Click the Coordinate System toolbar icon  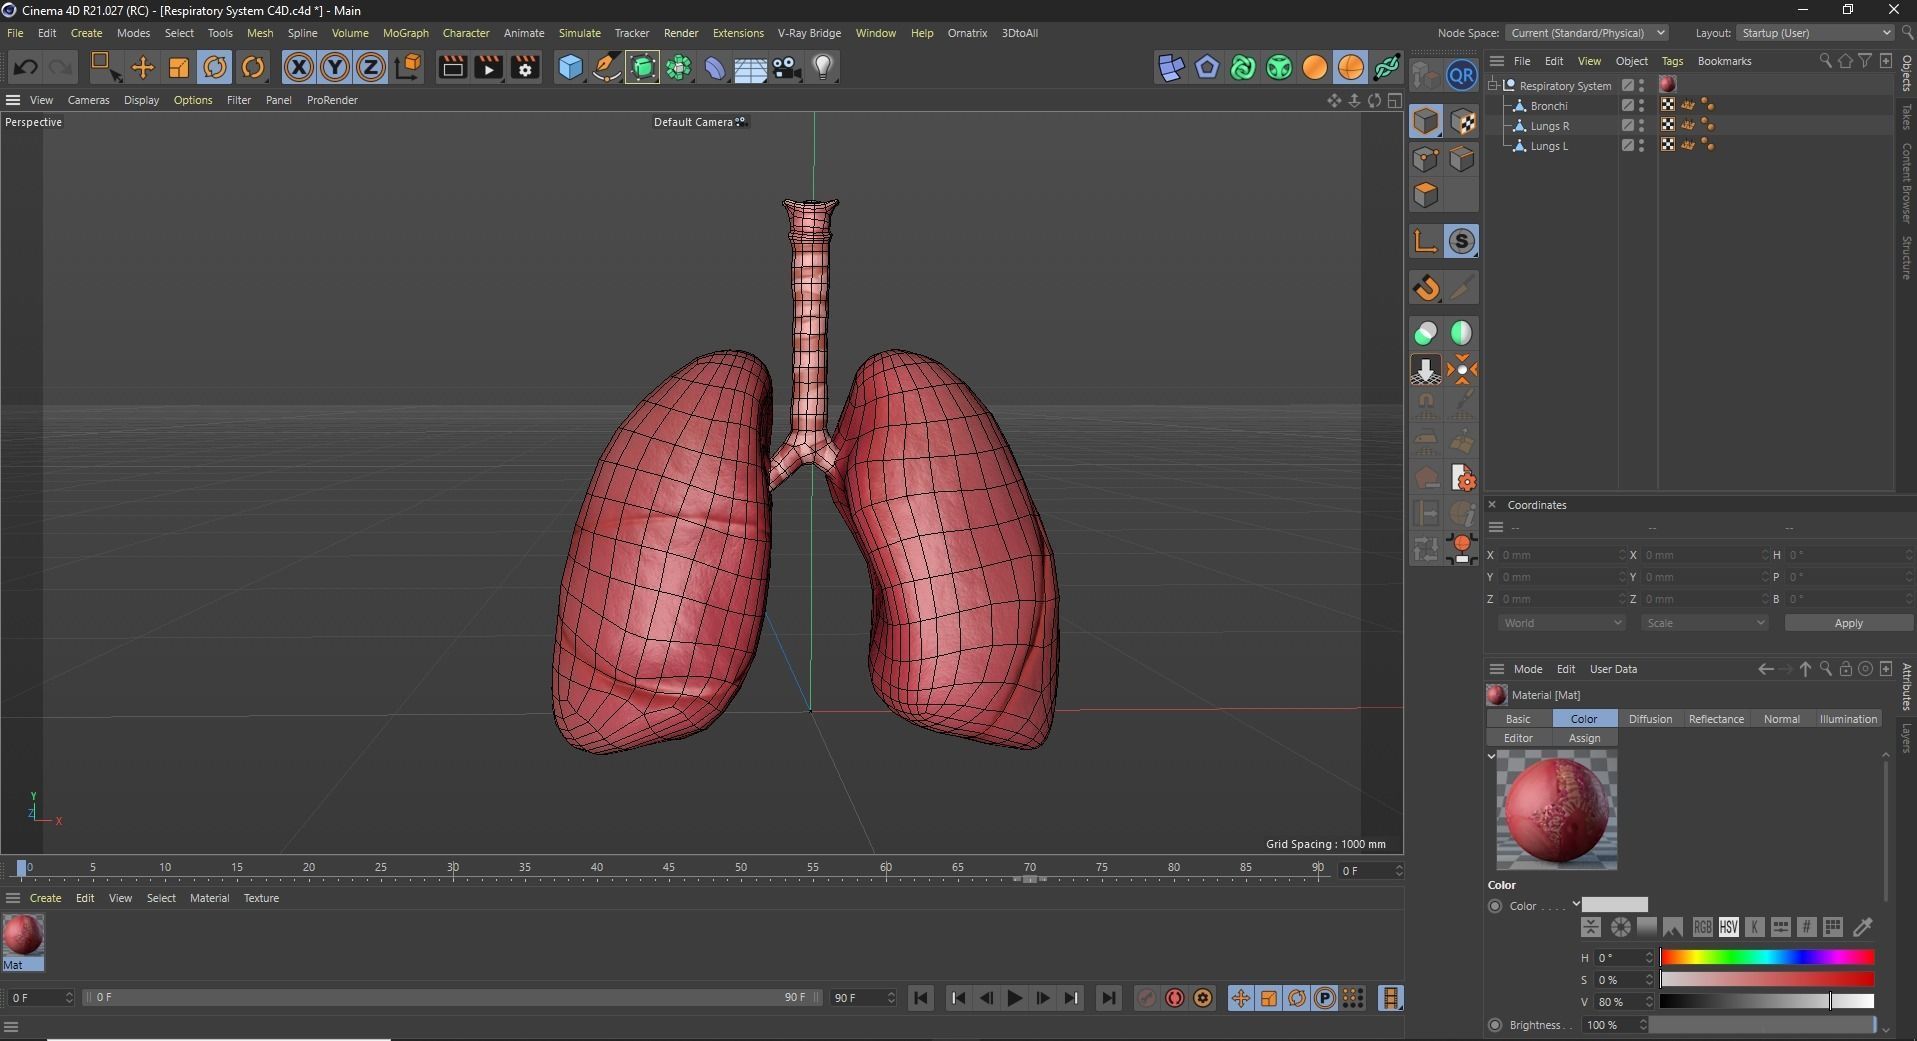408,68
